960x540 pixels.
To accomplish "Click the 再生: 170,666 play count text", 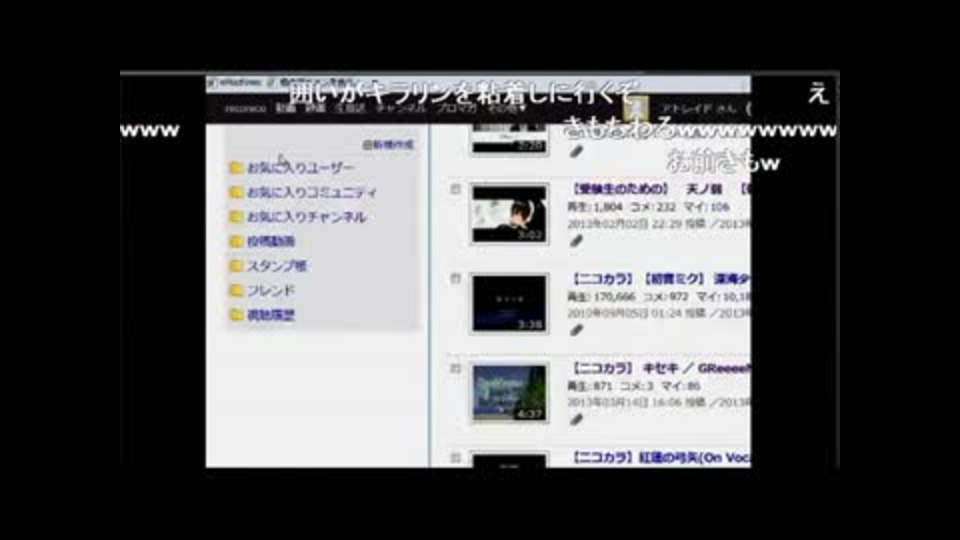I will pos(601,297).
